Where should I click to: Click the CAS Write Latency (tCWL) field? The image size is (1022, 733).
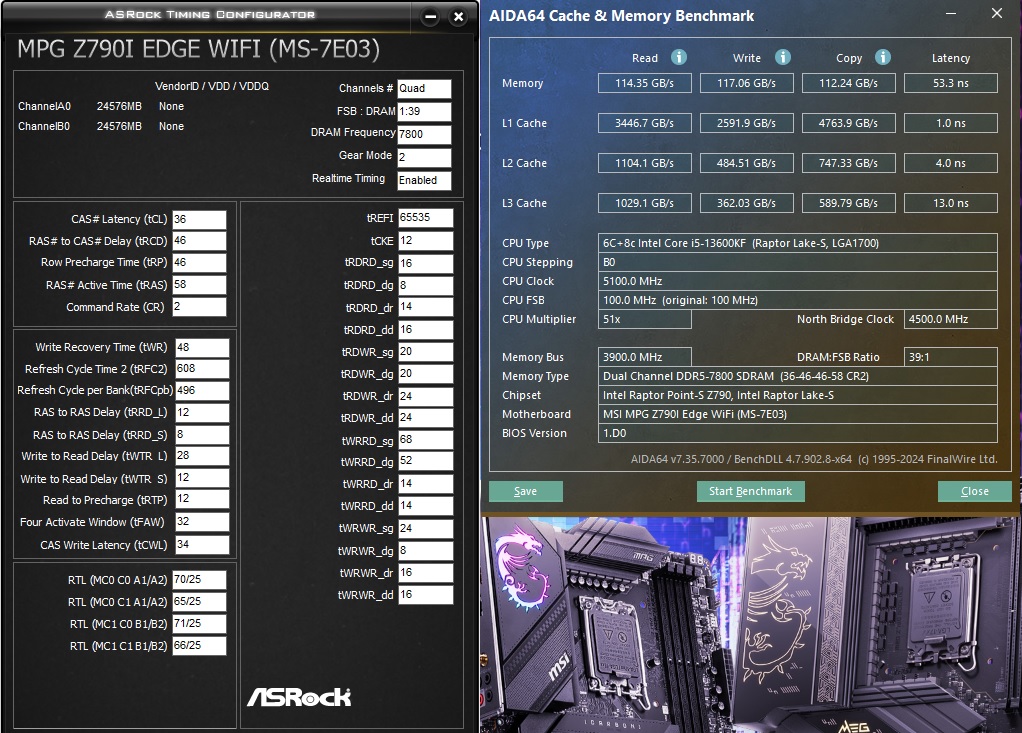coord(202,545)
